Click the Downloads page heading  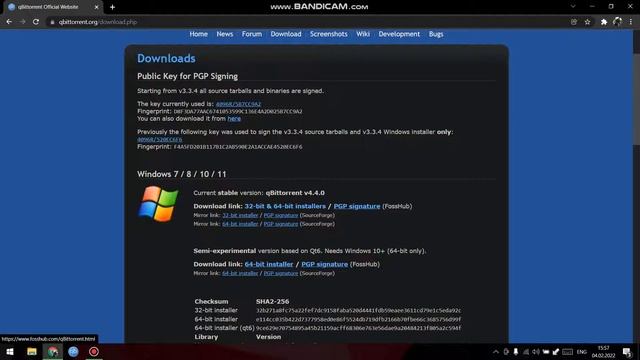(x=166, y=58)
